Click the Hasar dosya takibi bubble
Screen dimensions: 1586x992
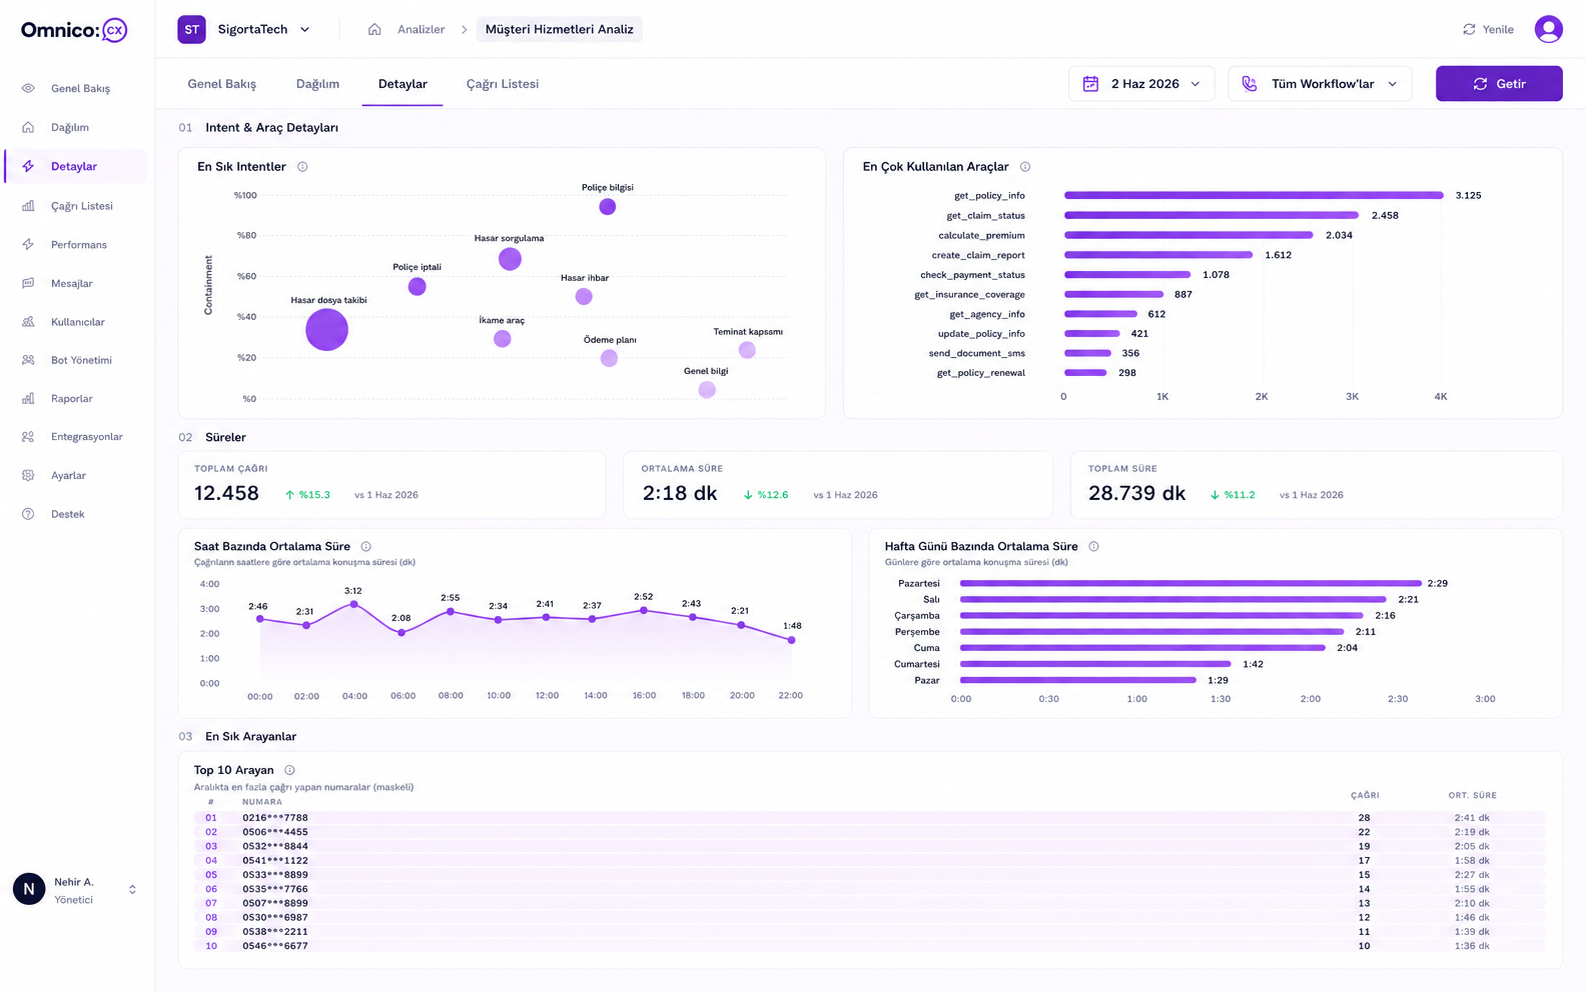click(x=326, y=329)
